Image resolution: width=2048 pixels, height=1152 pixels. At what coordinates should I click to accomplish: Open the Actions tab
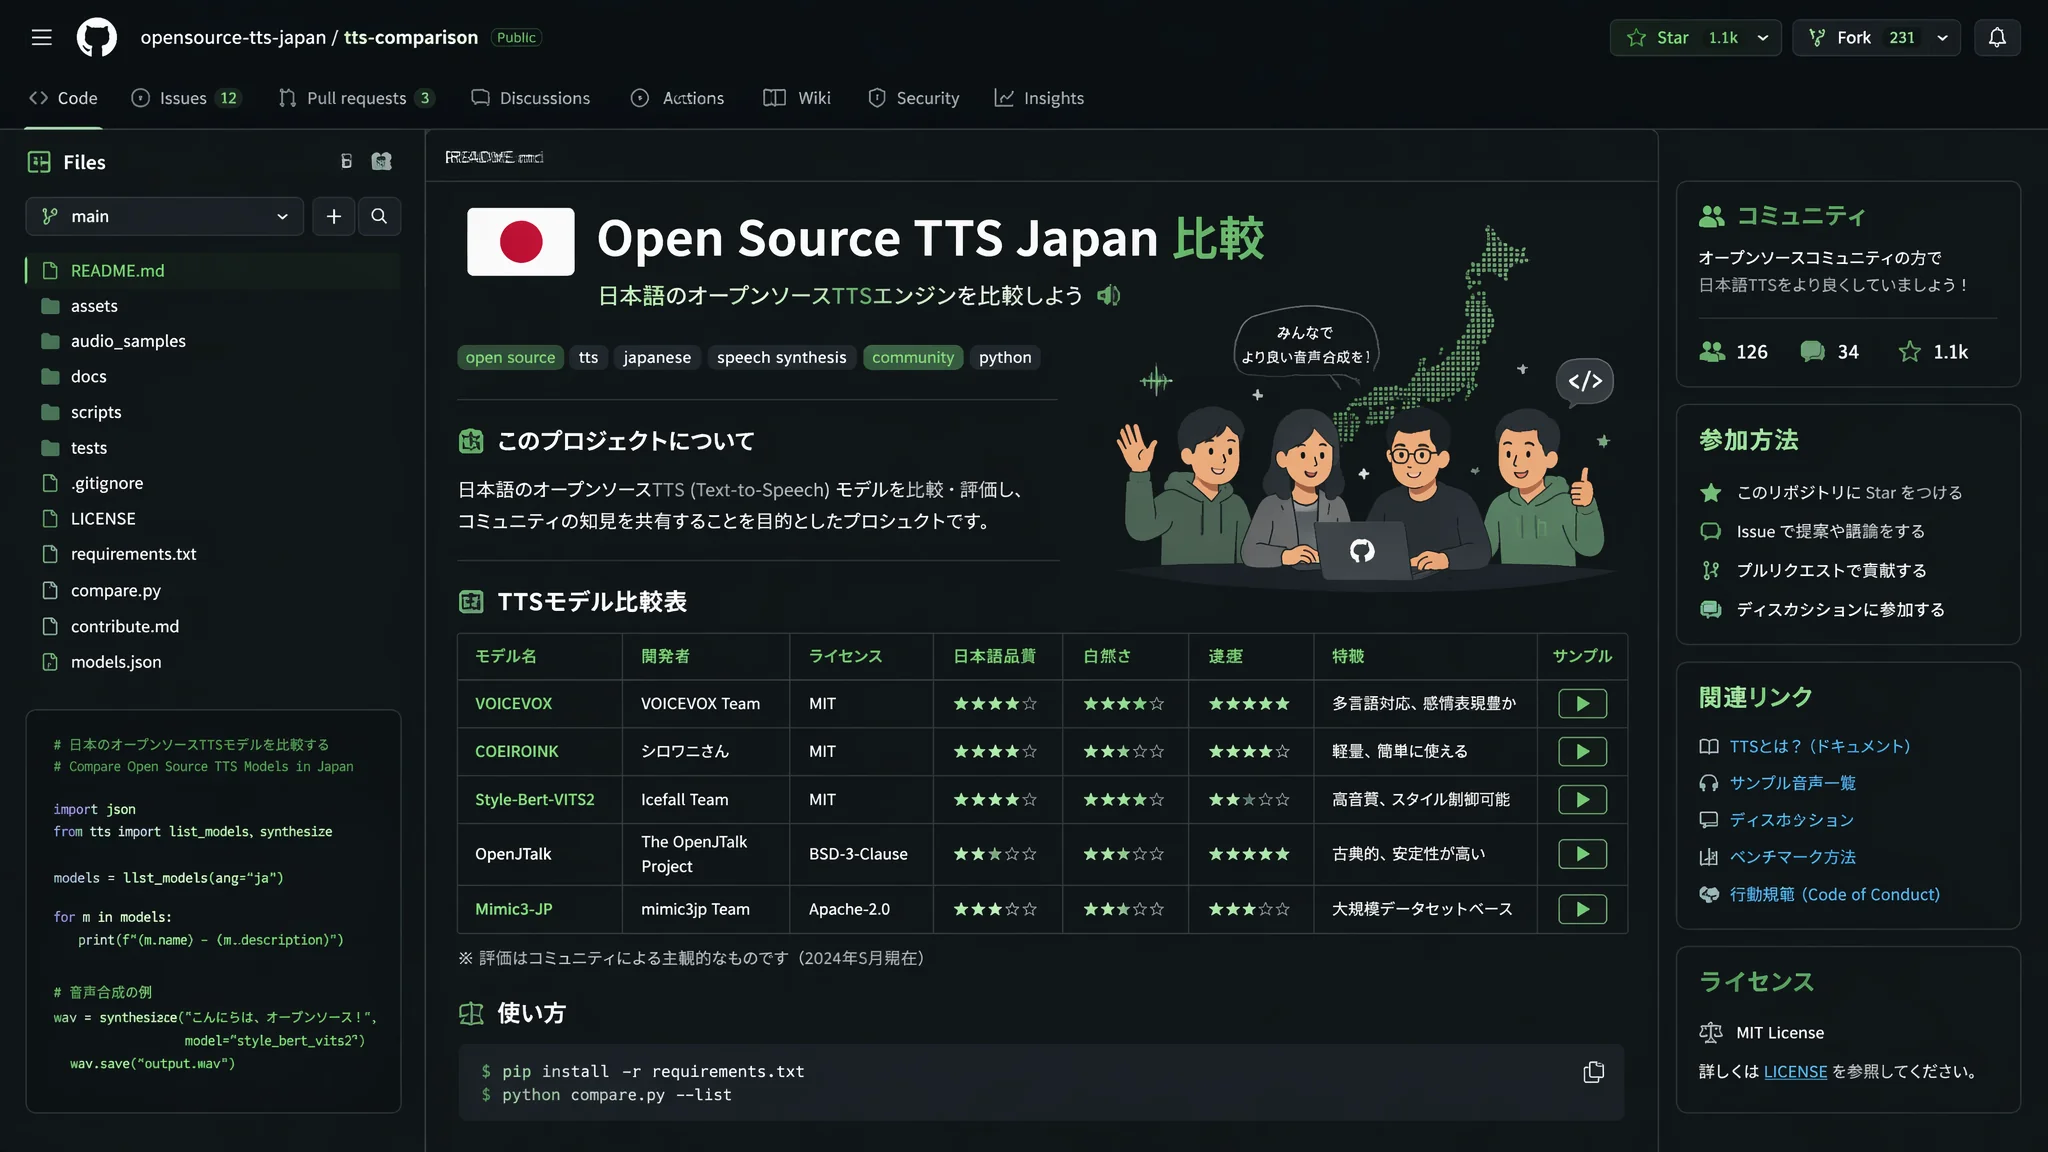click(x=677, y=98)
